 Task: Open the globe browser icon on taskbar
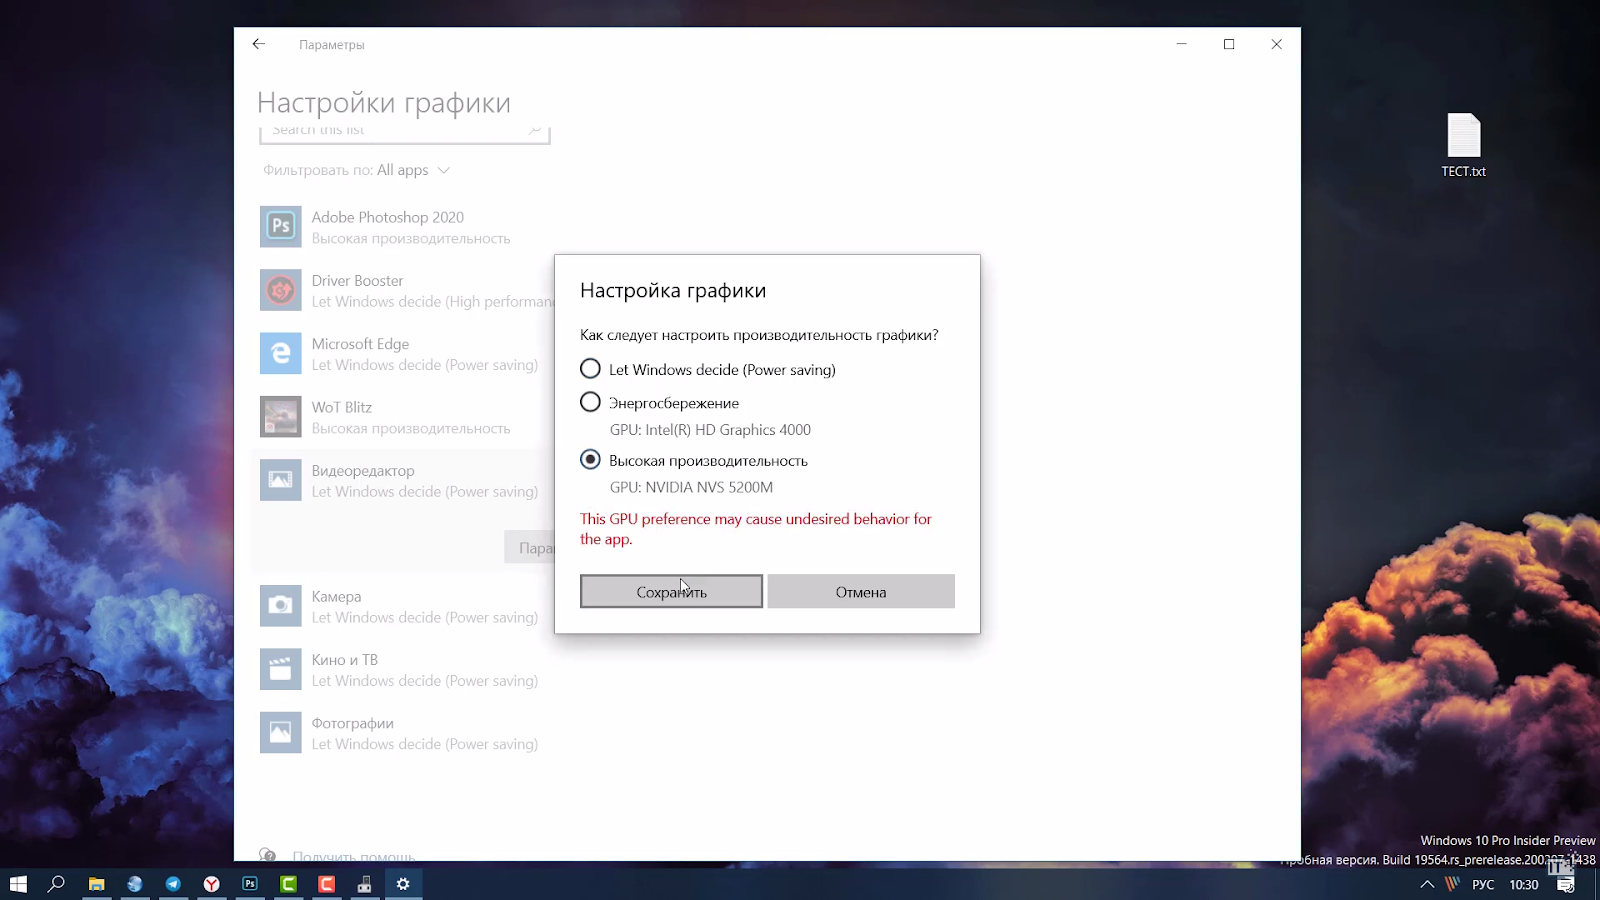pos(135,884)
